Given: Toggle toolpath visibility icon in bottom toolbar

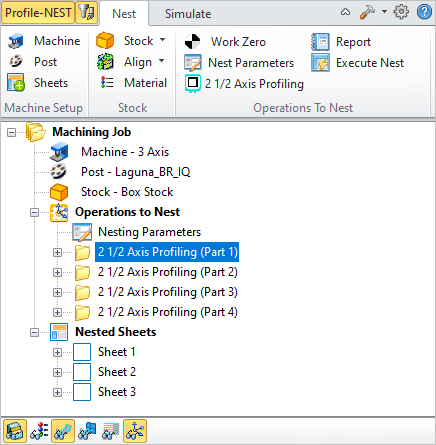Looking at the screenshot, I should pos(63,431).
